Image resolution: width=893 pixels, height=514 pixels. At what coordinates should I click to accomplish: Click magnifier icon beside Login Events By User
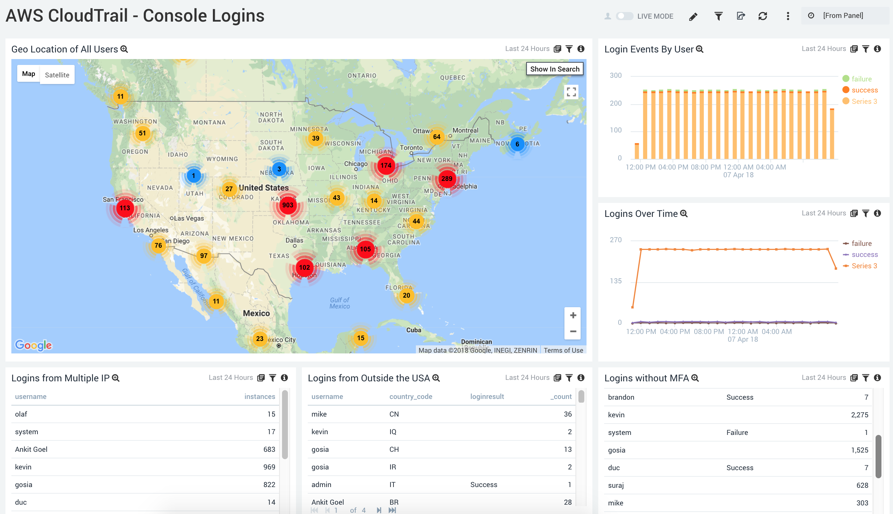[699, 50]
